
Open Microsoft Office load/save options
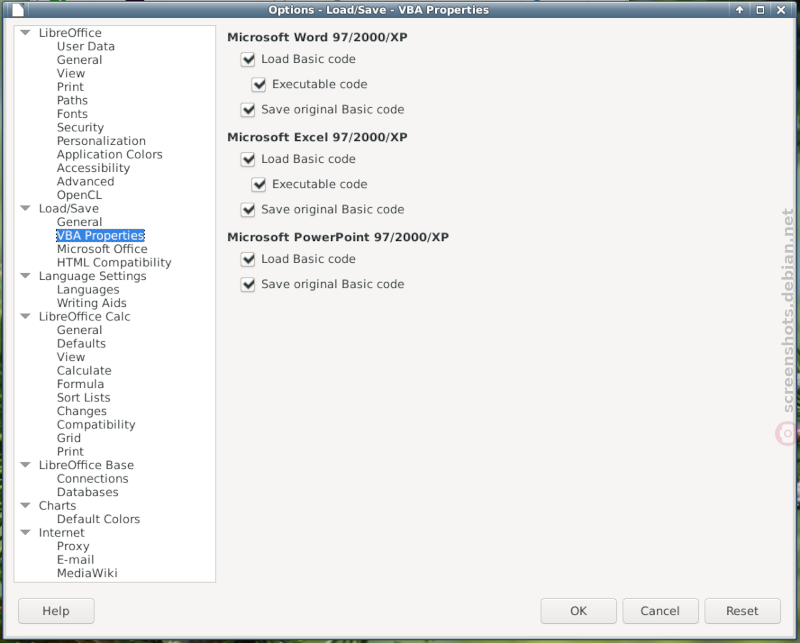102,249
